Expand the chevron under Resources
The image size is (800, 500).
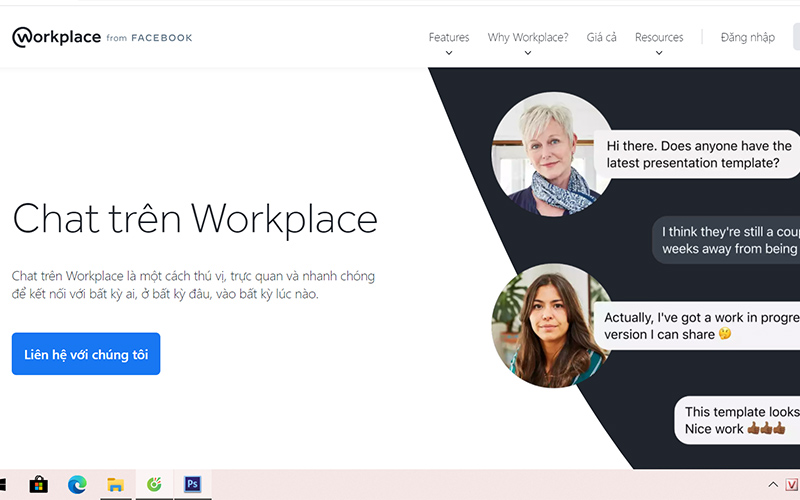point(659,53)
